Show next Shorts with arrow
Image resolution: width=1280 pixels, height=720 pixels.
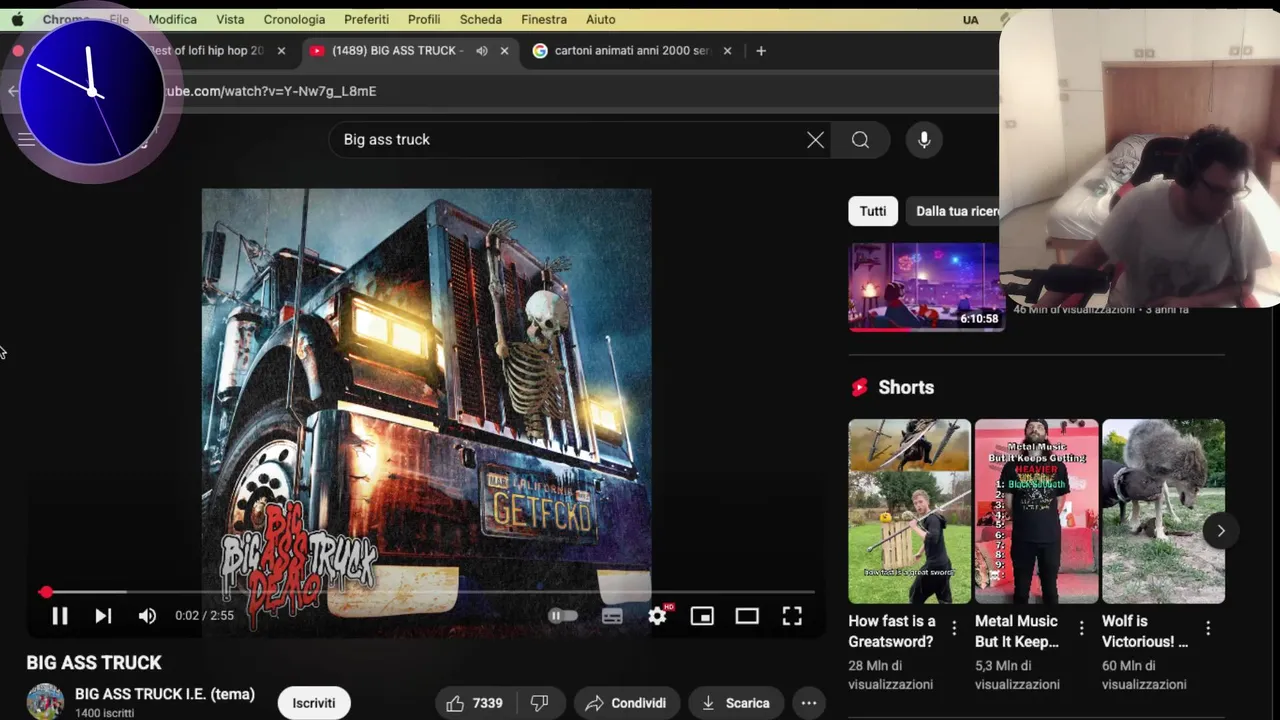tap(1221, 531)
